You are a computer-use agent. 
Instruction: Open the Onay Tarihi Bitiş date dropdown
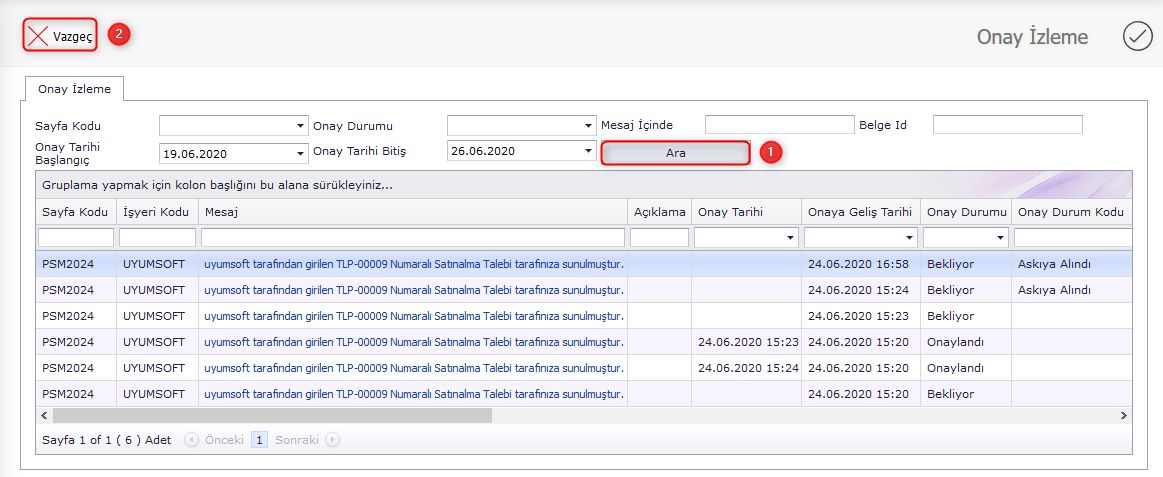[x=589, y=152]
